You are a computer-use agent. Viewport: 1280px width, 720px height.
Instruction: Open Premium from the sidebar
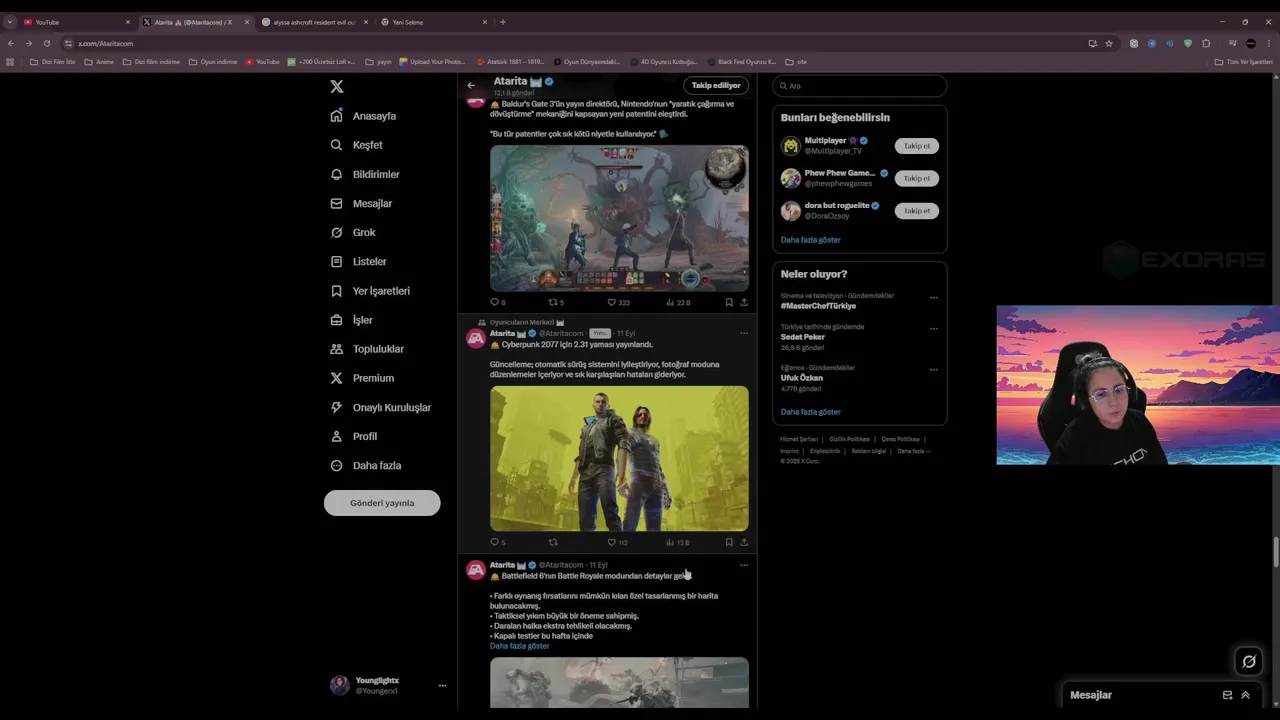pyautogui.click(x=362, y=378)
